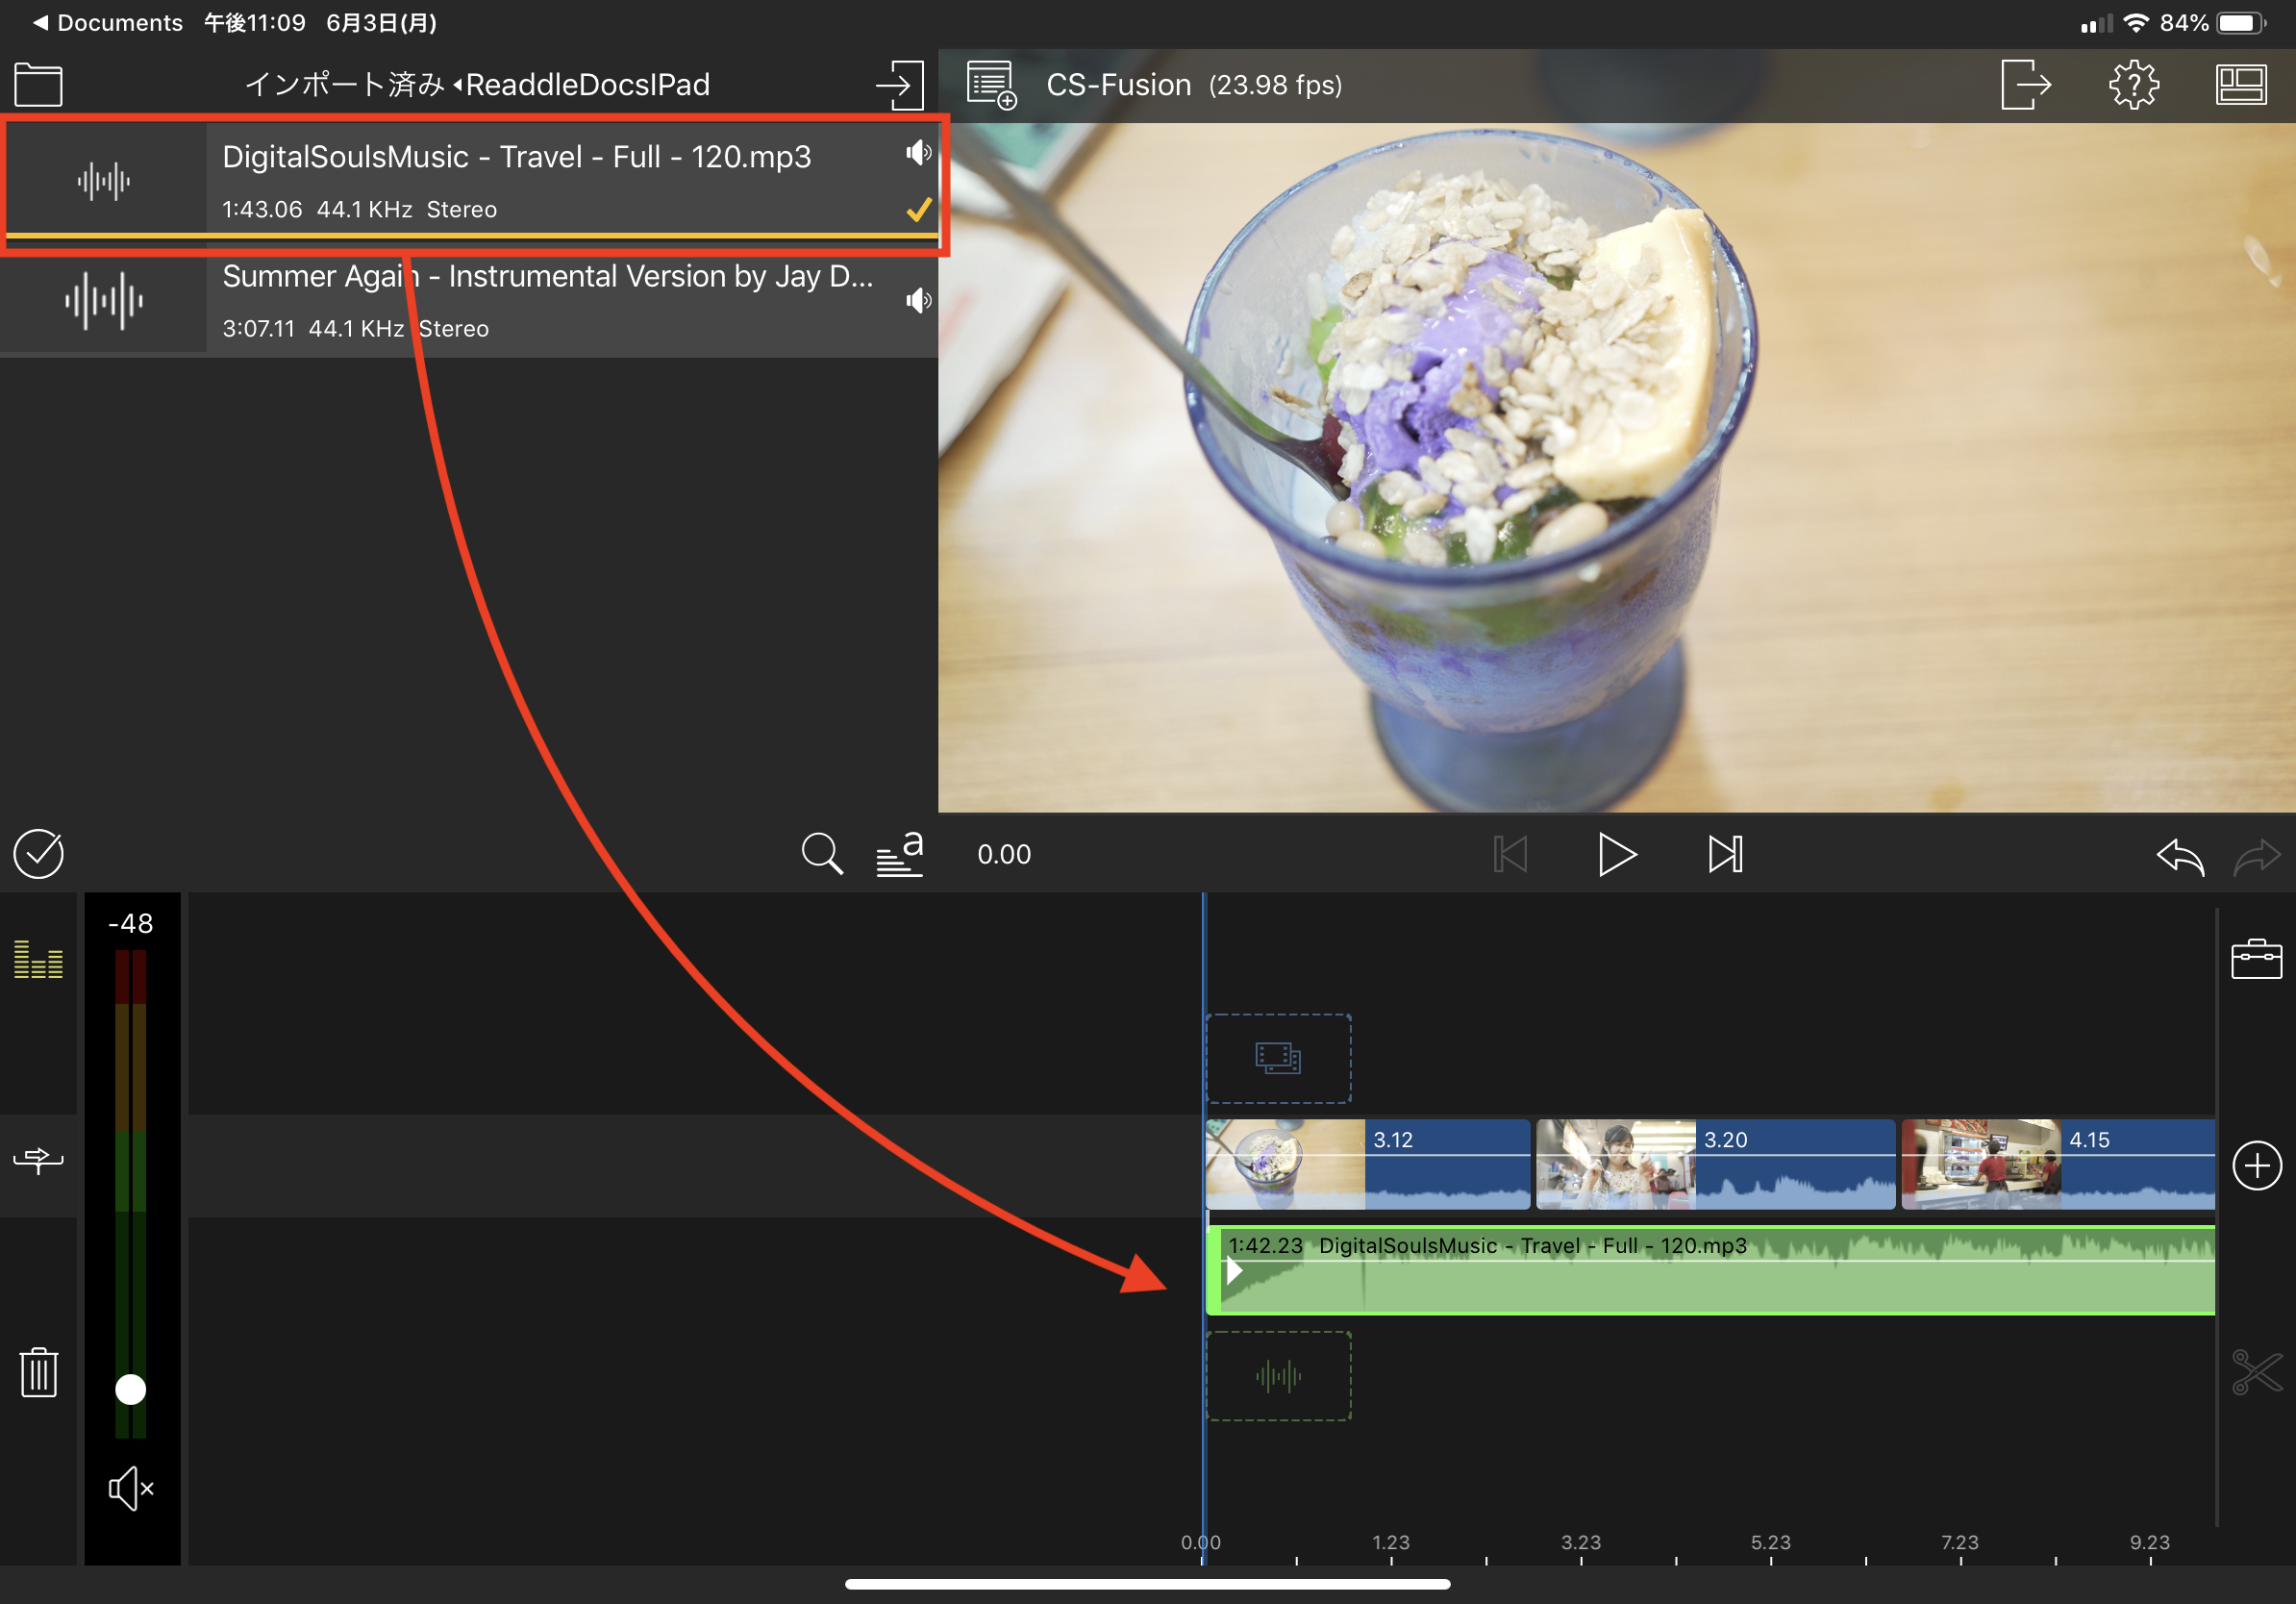Viewport: 2296px width, 1604px height.
Task: Click the add clip plus button
Action: click(x=2256, y=1165)
